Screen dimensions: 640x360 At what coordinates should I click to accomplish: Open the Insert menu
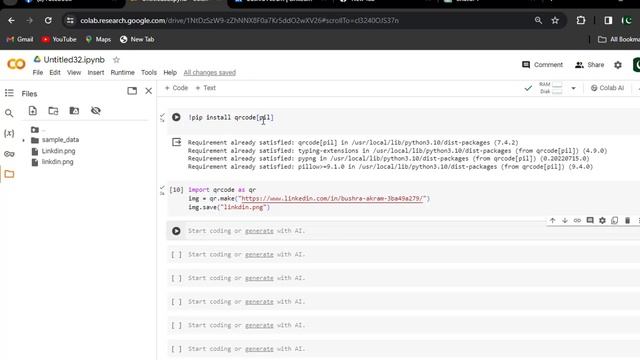96,72
